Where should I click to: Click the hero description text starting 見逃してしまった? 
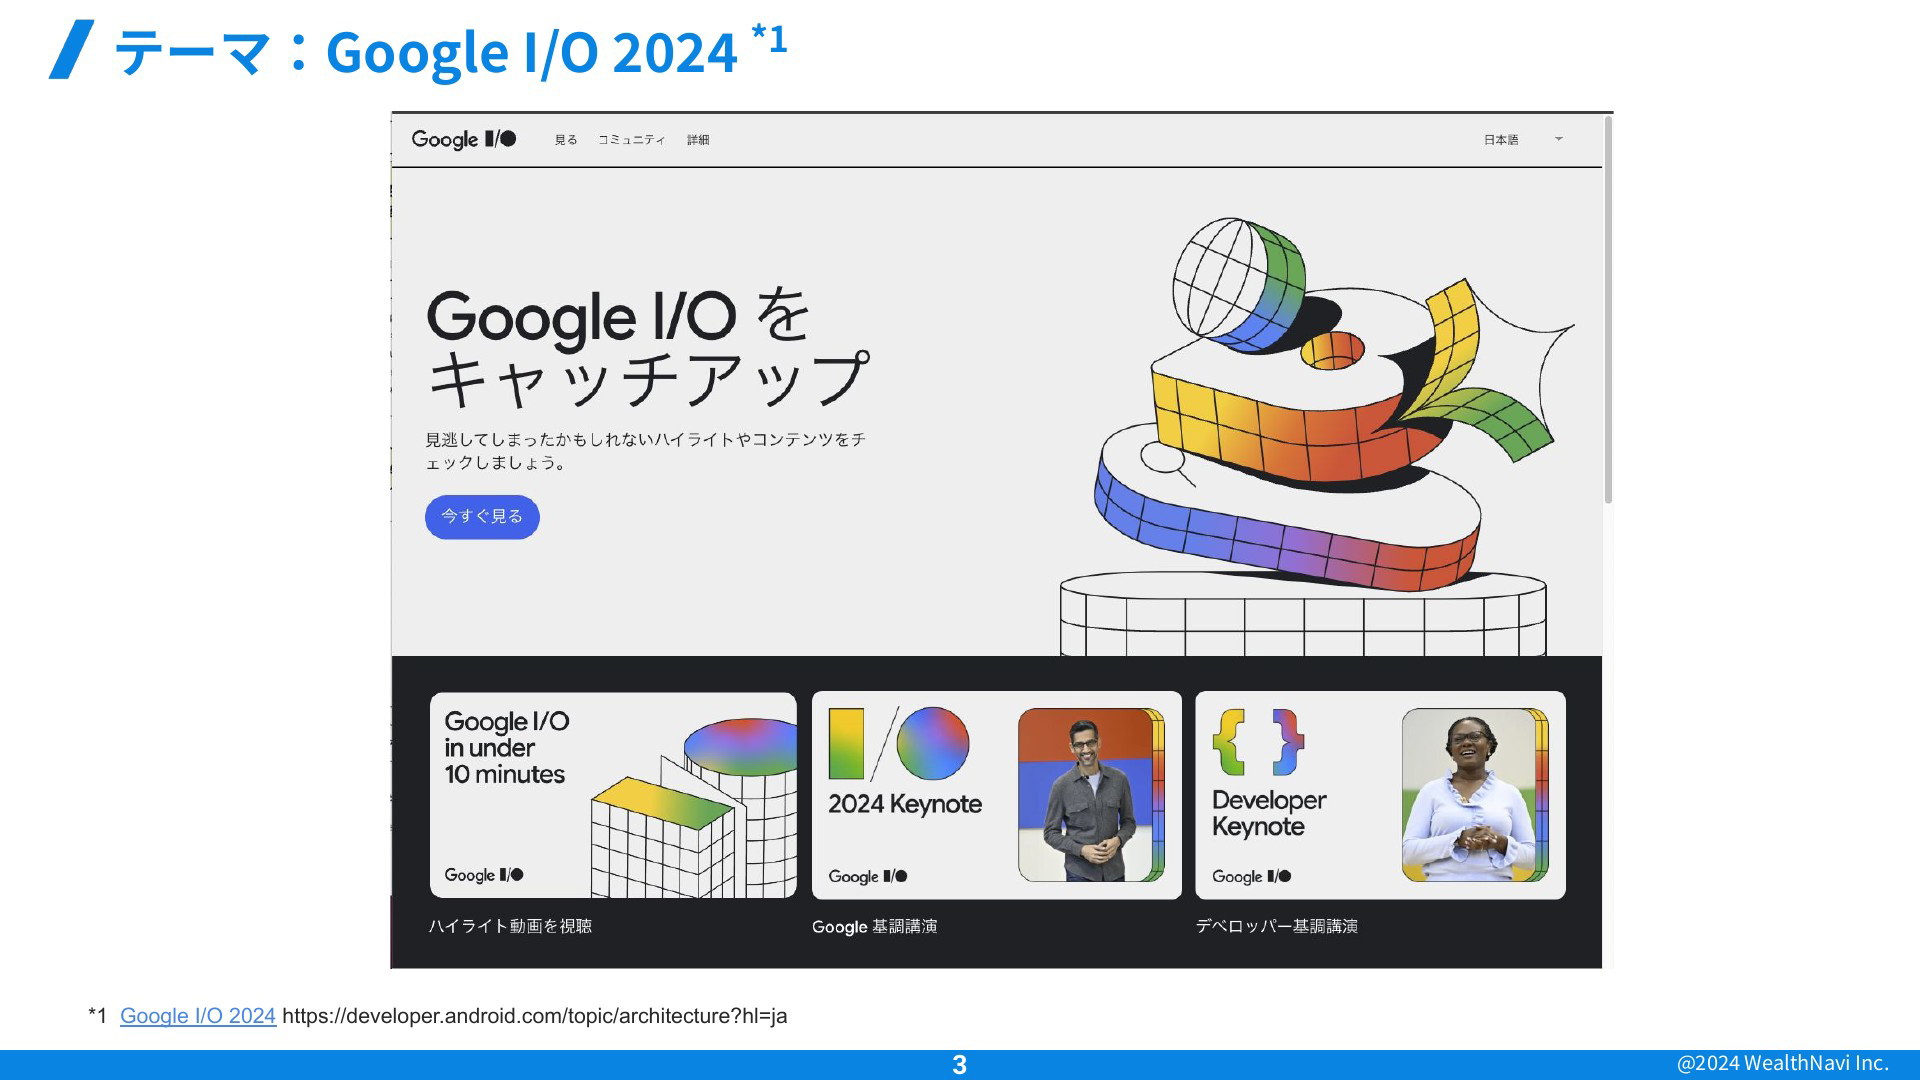tap(646, 451)
